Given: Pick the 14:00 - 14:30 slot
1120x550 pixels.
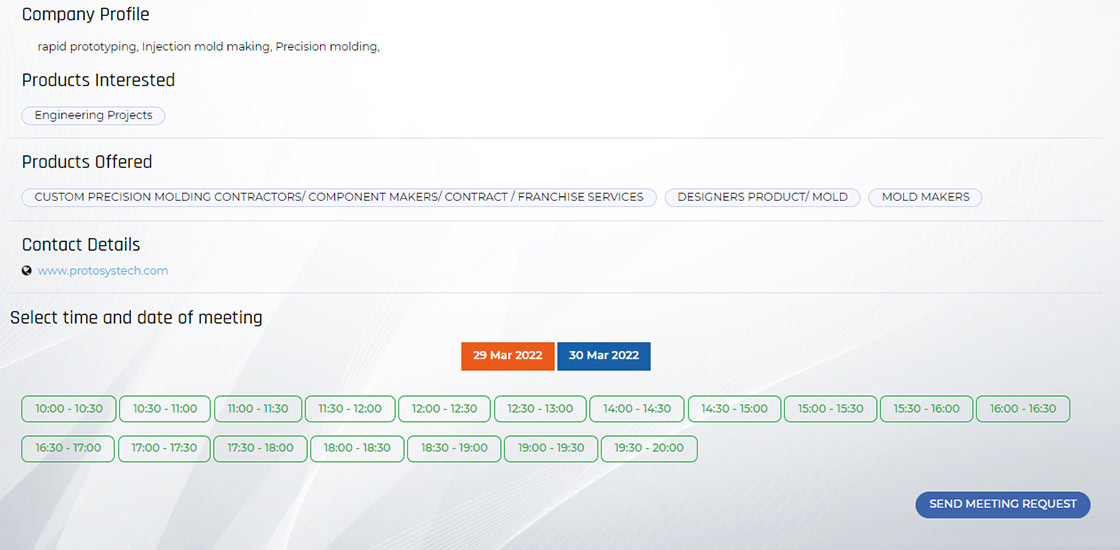Looking at the screenshot, I should [637, 409].
